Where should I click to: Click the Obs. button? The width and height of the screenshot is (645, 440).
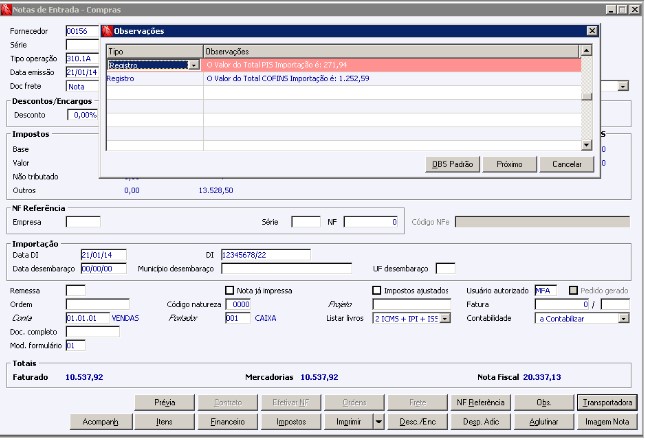click(x=543, y=403)
